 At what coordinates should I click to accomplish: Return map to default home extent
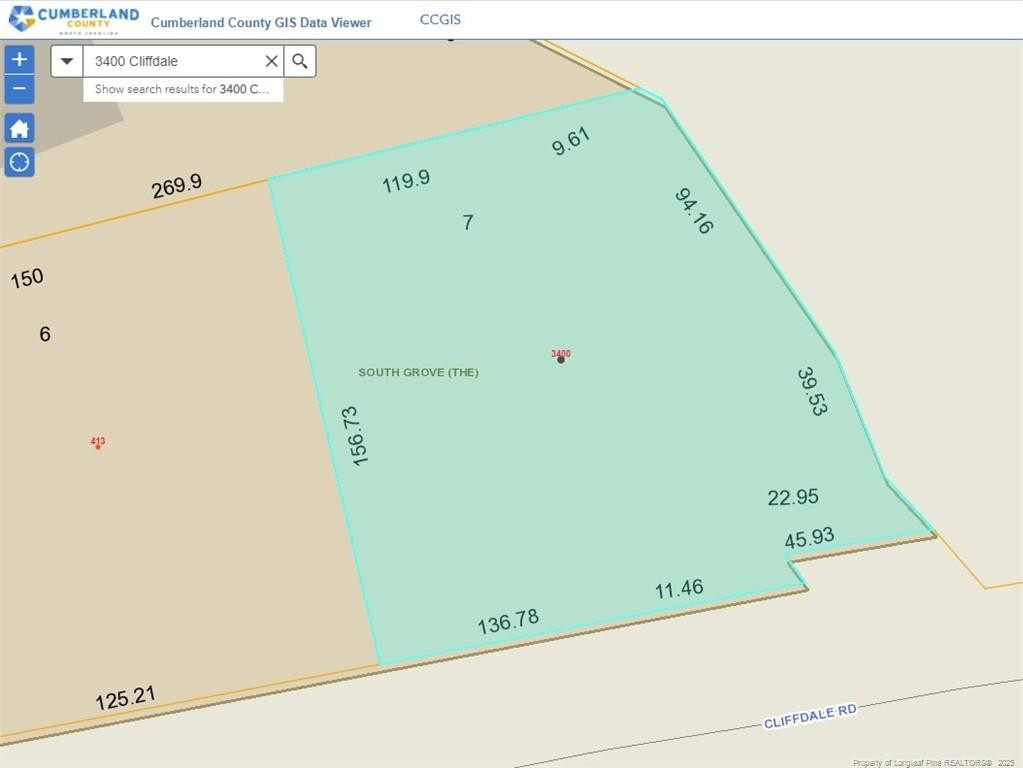pos(19,128)
